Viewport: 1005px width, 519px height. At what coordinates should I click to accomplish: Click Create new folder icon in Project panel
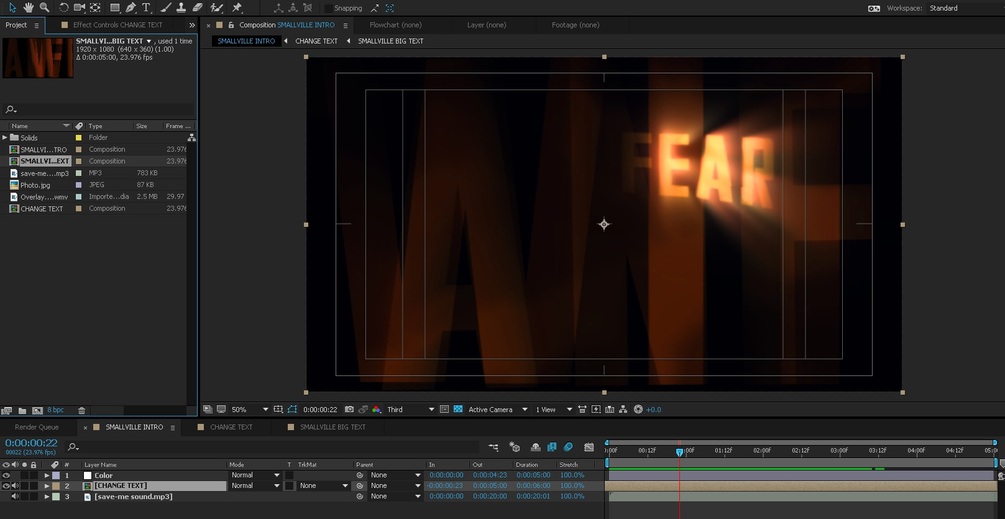pyautogui.click(x=22, y=410)
